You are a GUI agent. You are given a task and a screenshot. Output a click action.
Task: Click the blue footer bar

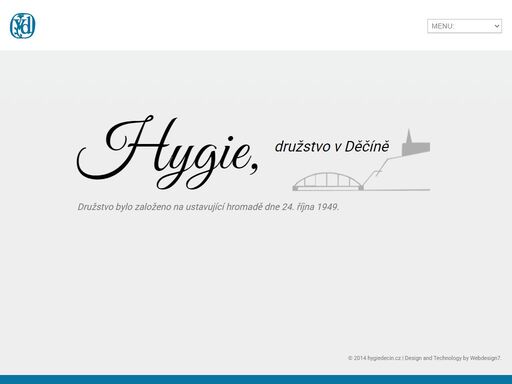point(256,379)
